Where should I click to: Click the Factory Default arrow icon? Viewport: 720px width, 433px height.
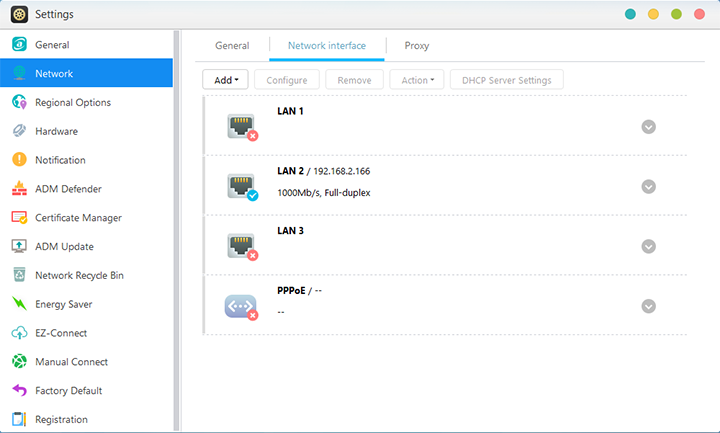coord(18,391)
